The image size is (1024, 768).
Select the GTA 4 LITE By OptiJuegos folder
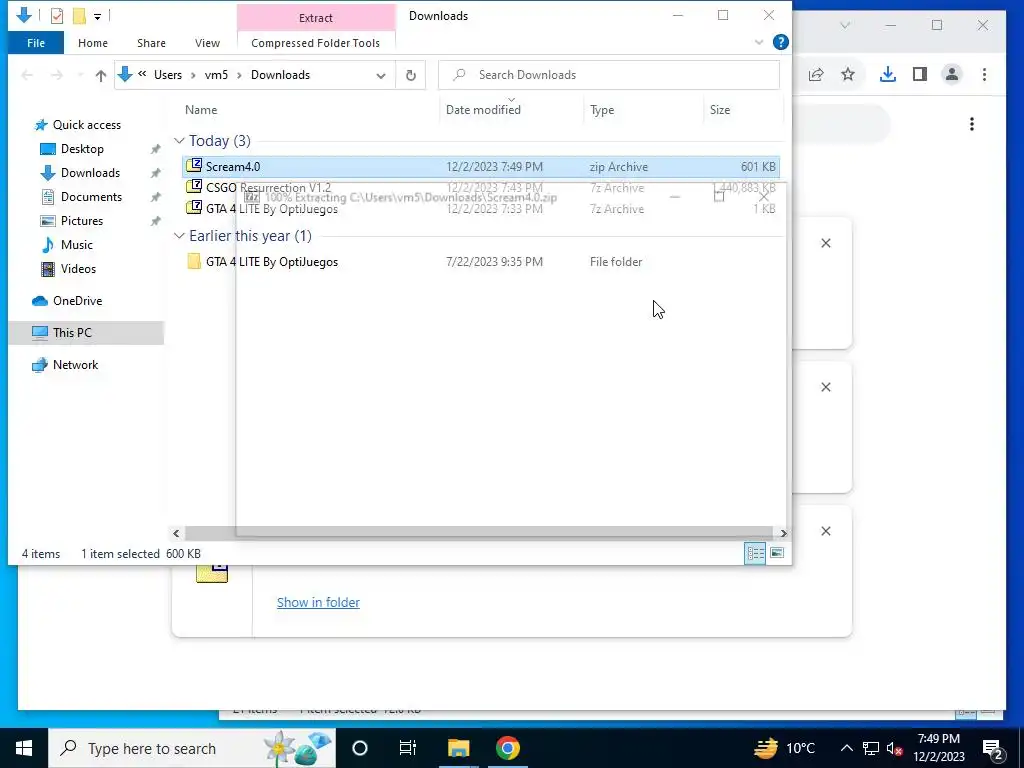coord(481,262)
